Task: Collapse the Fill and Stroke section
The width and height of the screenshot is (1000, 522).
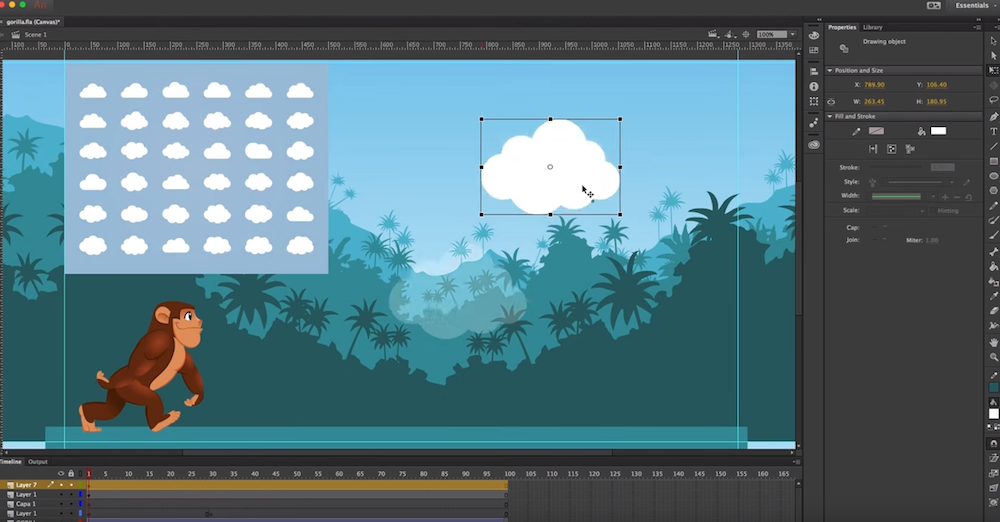Action: point(830,116)
